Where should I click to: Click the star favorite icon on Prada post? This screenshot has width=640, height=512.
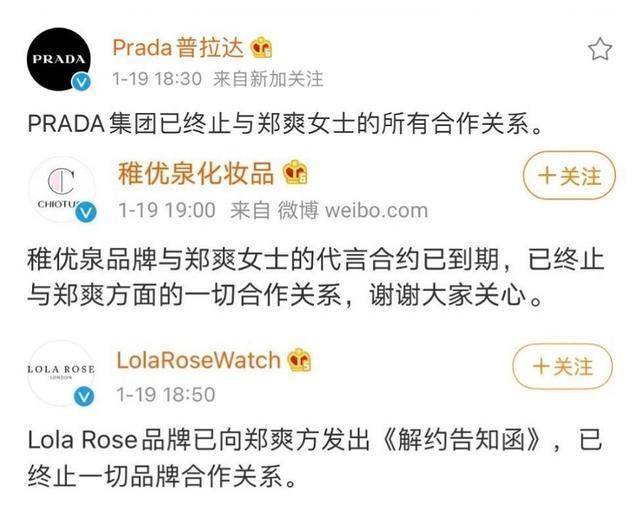599,49
